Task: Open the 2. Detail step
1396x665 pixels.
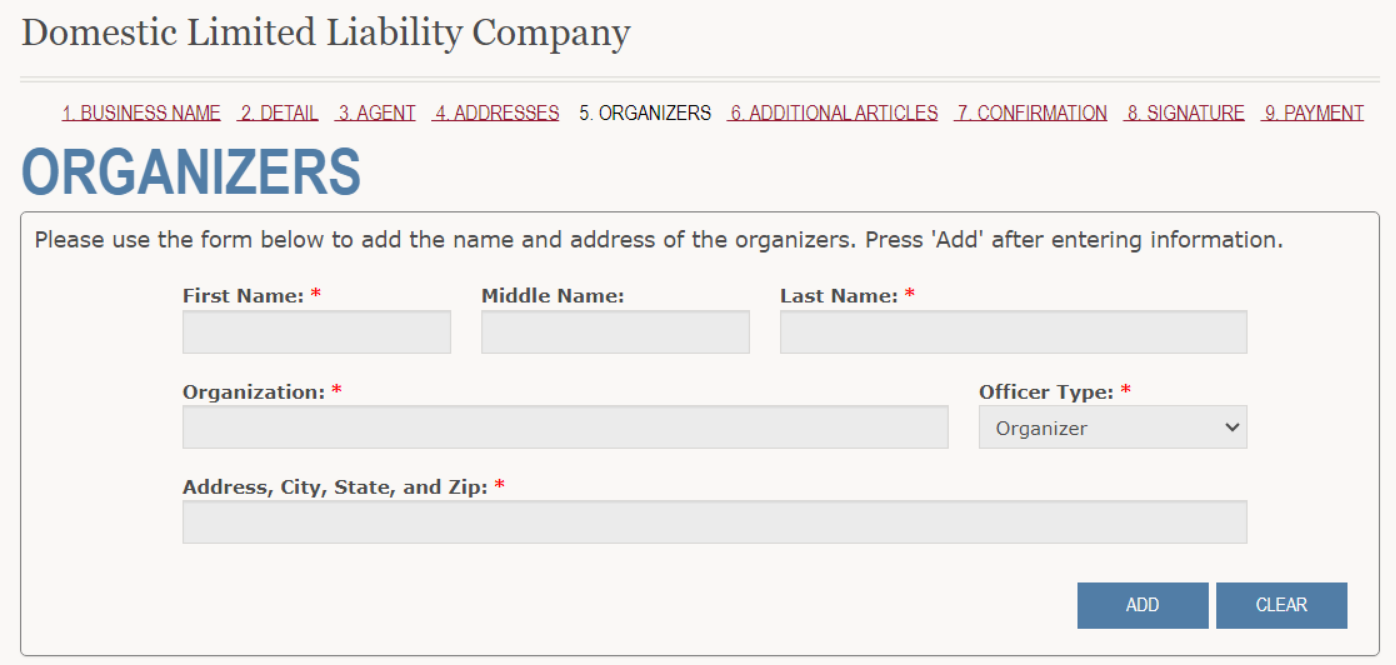Action: pyautogui.click(x=278, y=113)
